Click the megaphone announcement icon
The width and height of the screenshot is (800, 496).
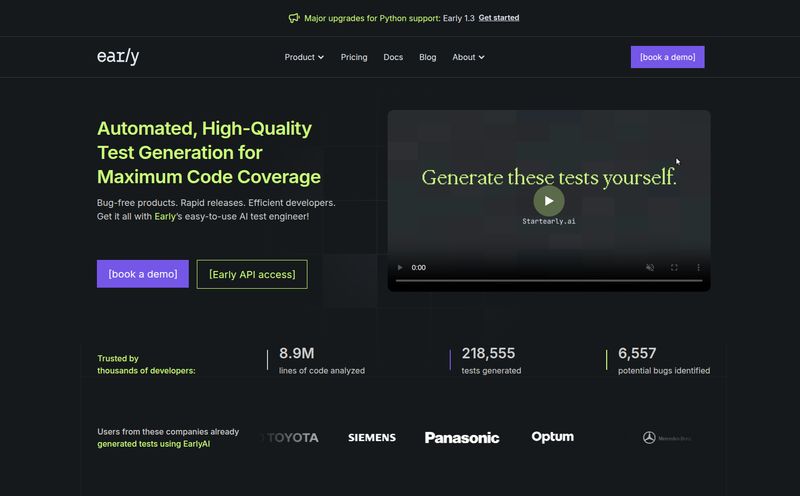click(x=294, y=18)
